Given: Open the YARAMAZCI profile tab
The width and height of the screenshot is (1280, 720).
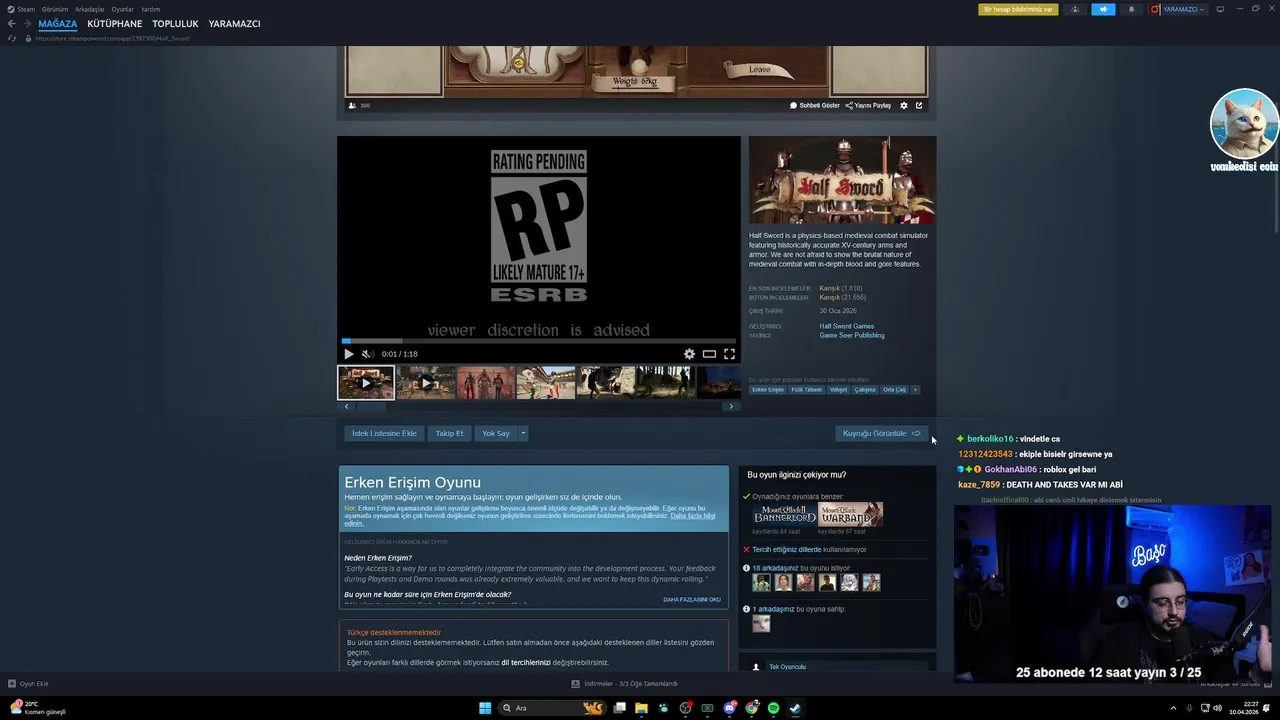Looking at the screenshot, I should coord(234,24).
